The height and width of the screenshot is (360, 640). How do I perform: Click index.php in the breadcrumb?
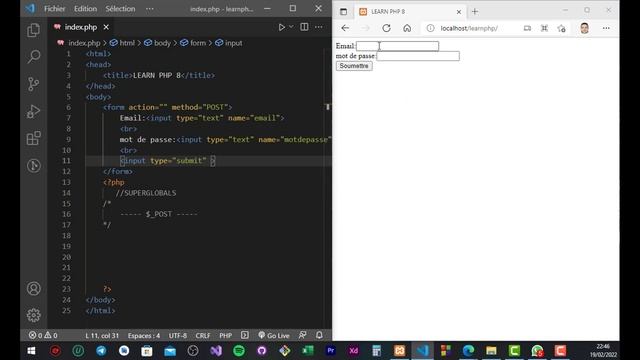point(84,43)
